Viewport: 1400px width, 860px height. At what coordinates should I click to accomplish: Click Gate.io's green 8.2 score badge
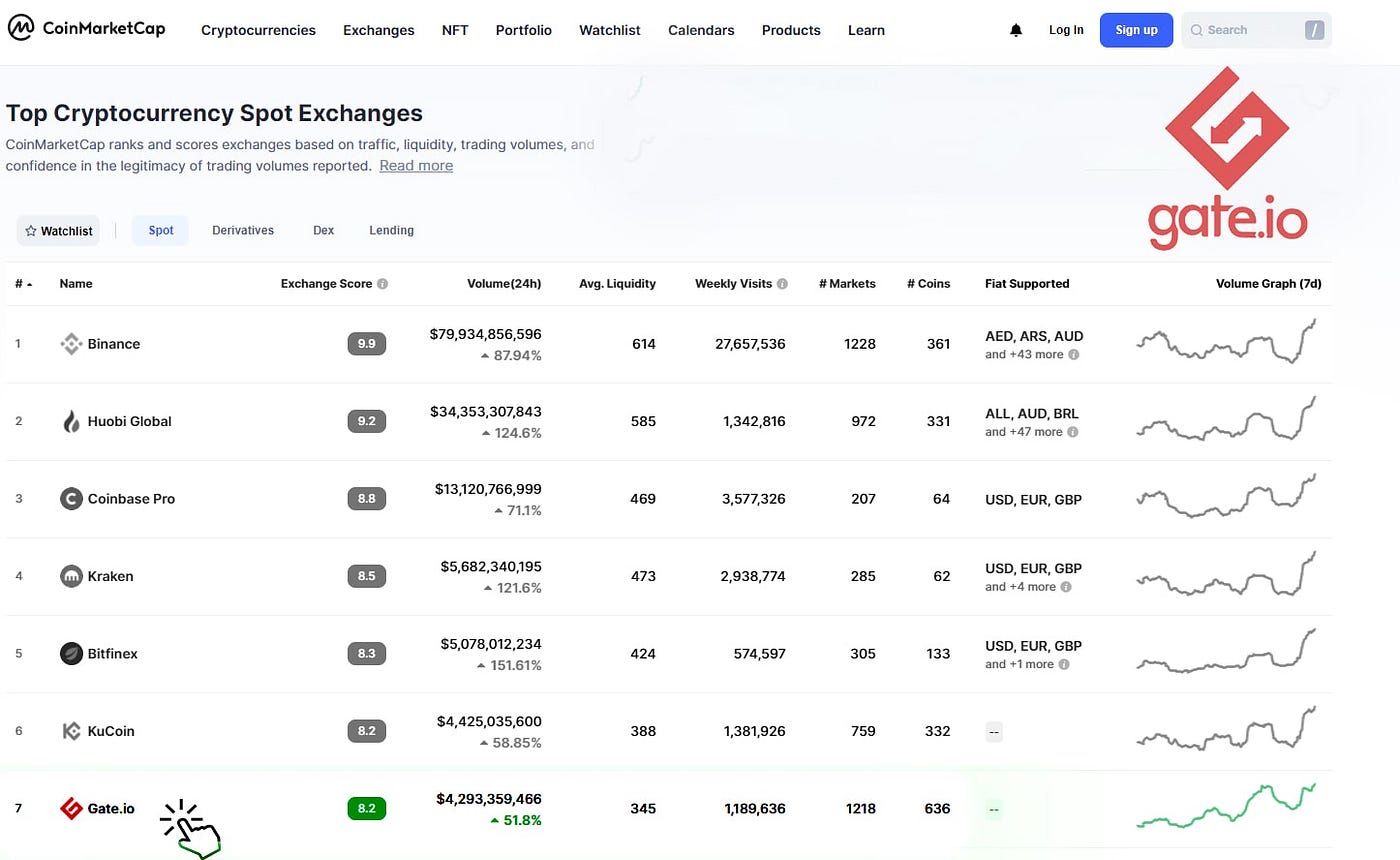pos(366,808)
